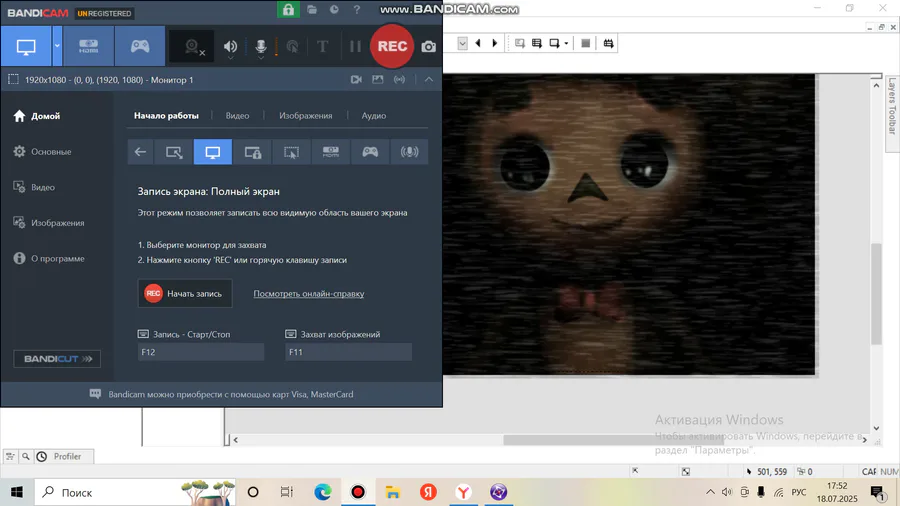Viewport: 900px width, 506px height.
Task: Open Bandicam help question mark
Action: [x=356, y=10]
